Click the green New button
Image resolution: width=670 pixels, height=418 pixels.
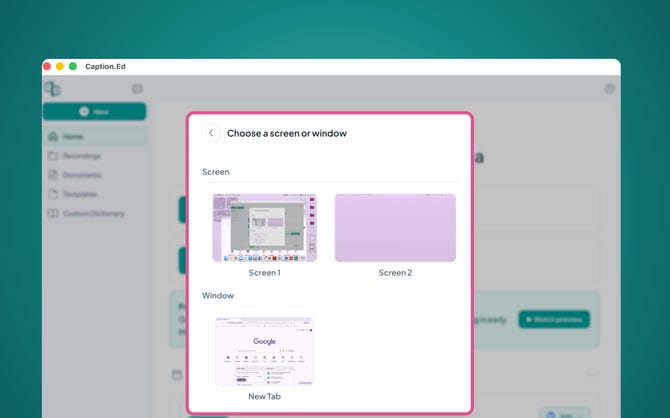(94, 112)
